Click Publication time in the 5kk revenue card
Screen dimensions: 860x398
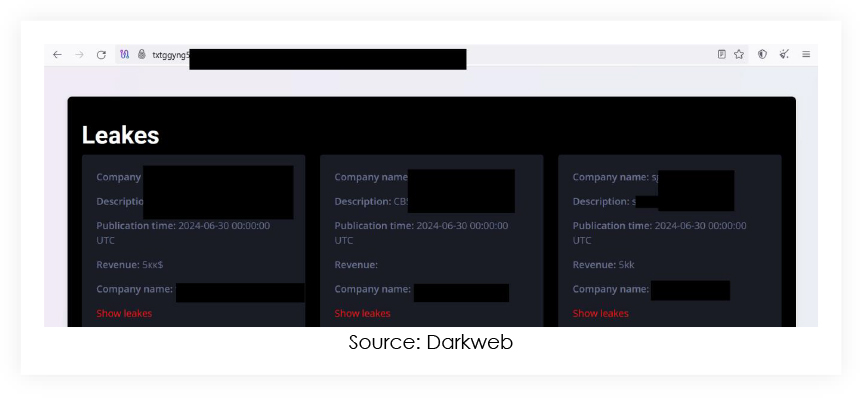[x=659, y=233]
